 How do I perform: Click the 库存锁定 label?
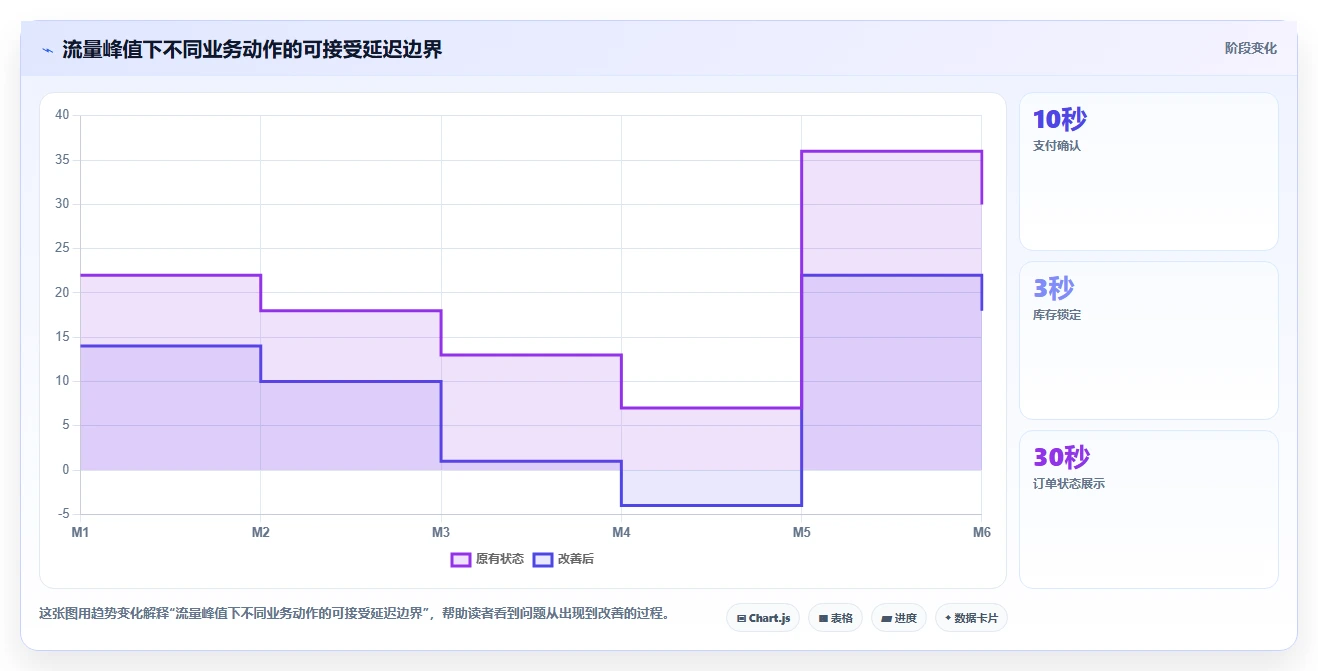1057,315
